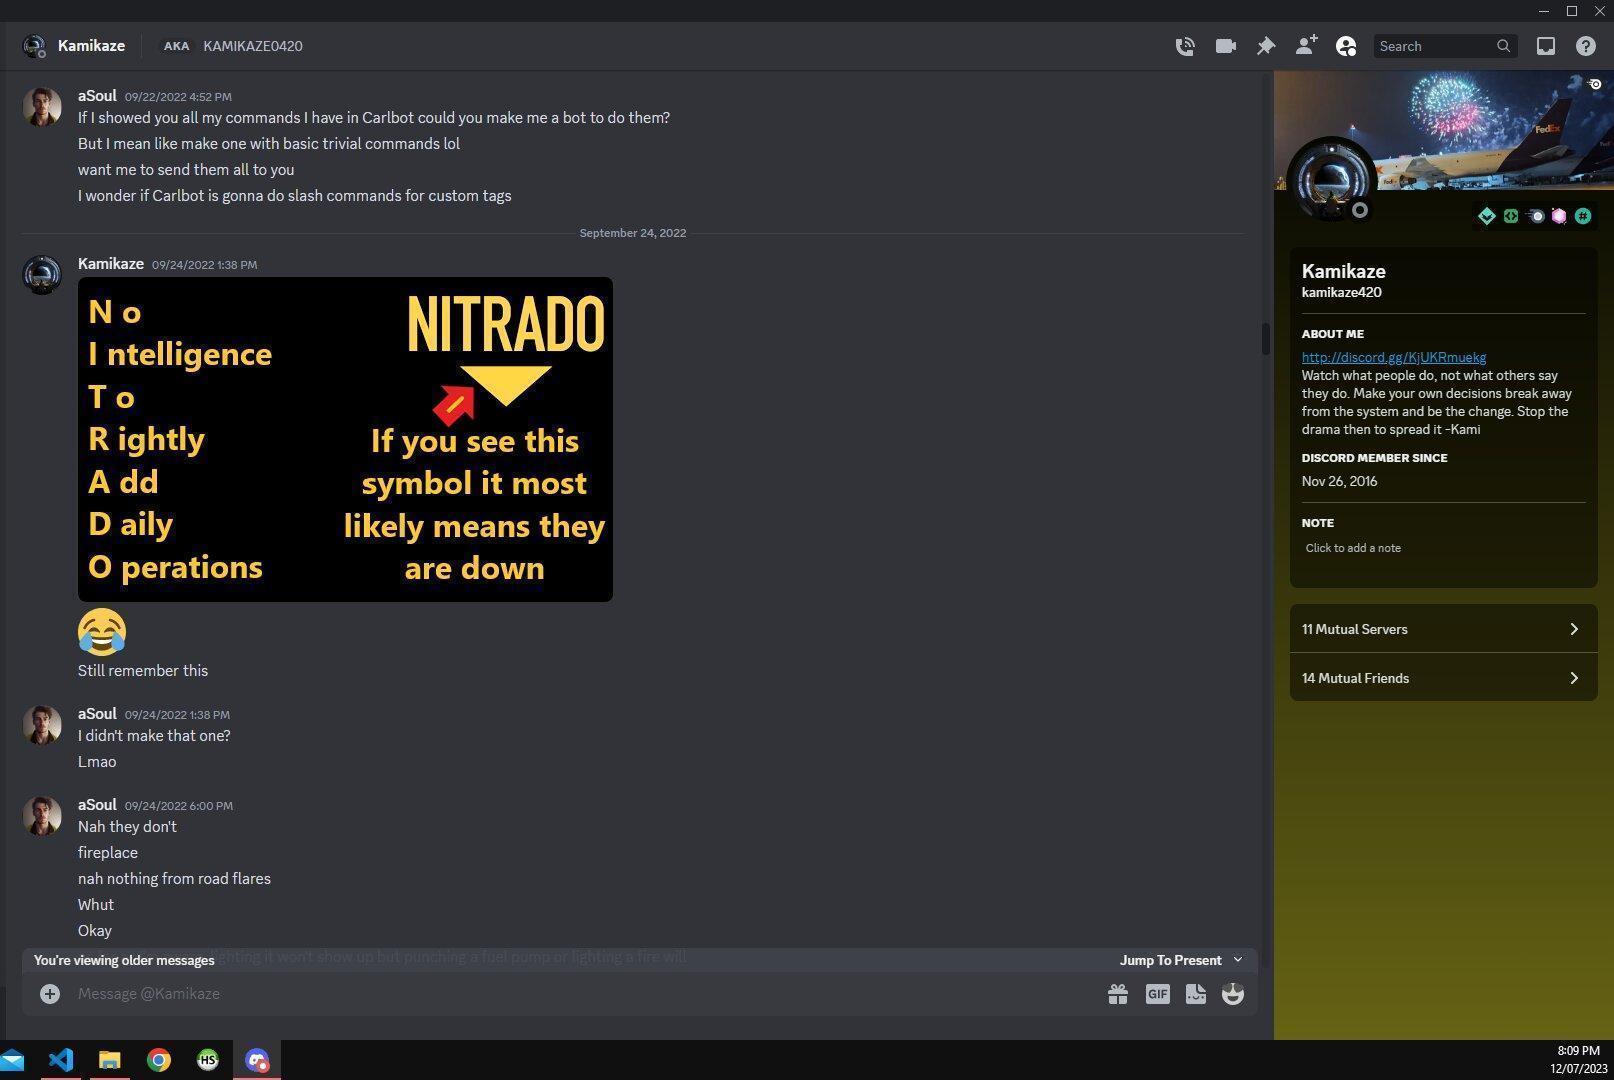Click the 'Lmao' message
The height and width of the screenshot is (1080, 1614).
pyautogui.click(x=97, y=762)
